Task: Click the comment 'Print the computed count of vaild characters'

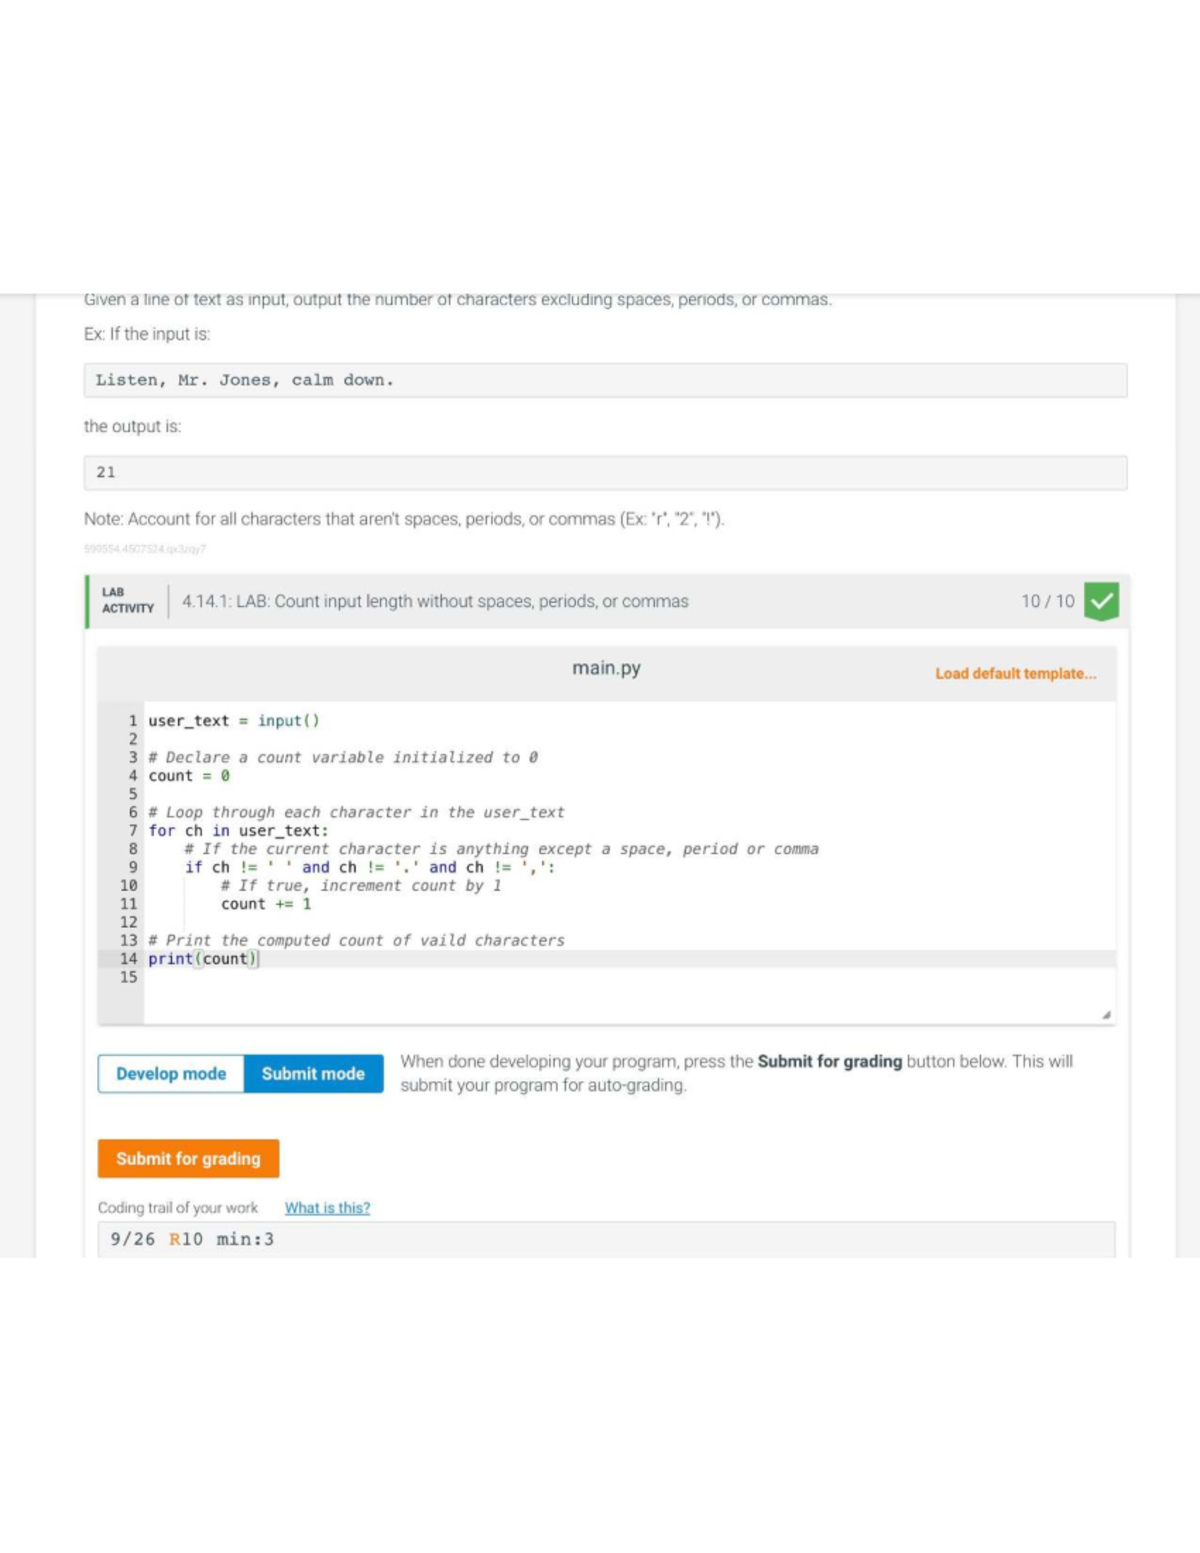Action: point(356,940)
